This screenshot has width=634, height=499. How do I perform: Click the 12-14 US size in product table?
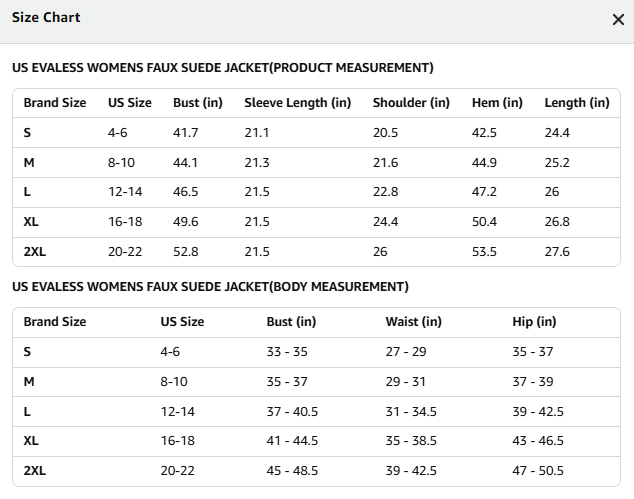(x=125, y=192)
